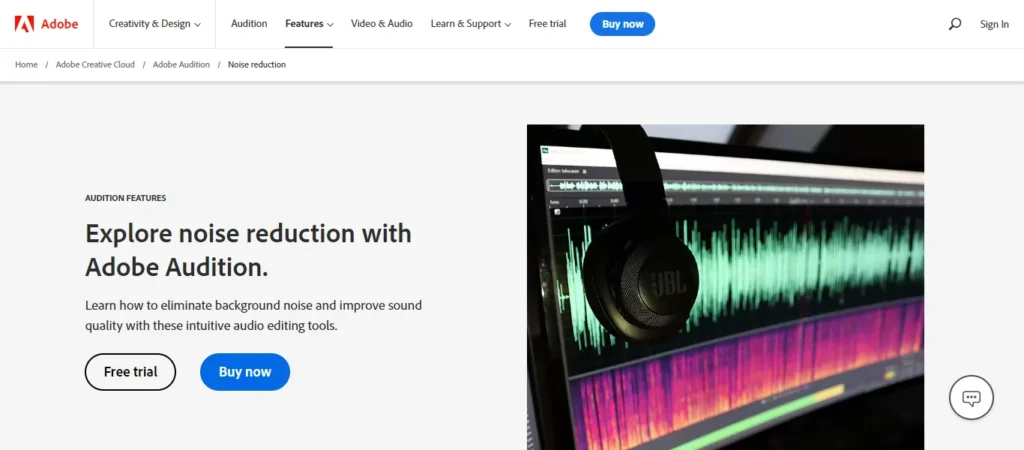
Task: Click the Explore noise reduction heading
Action: tap(248, 250)
